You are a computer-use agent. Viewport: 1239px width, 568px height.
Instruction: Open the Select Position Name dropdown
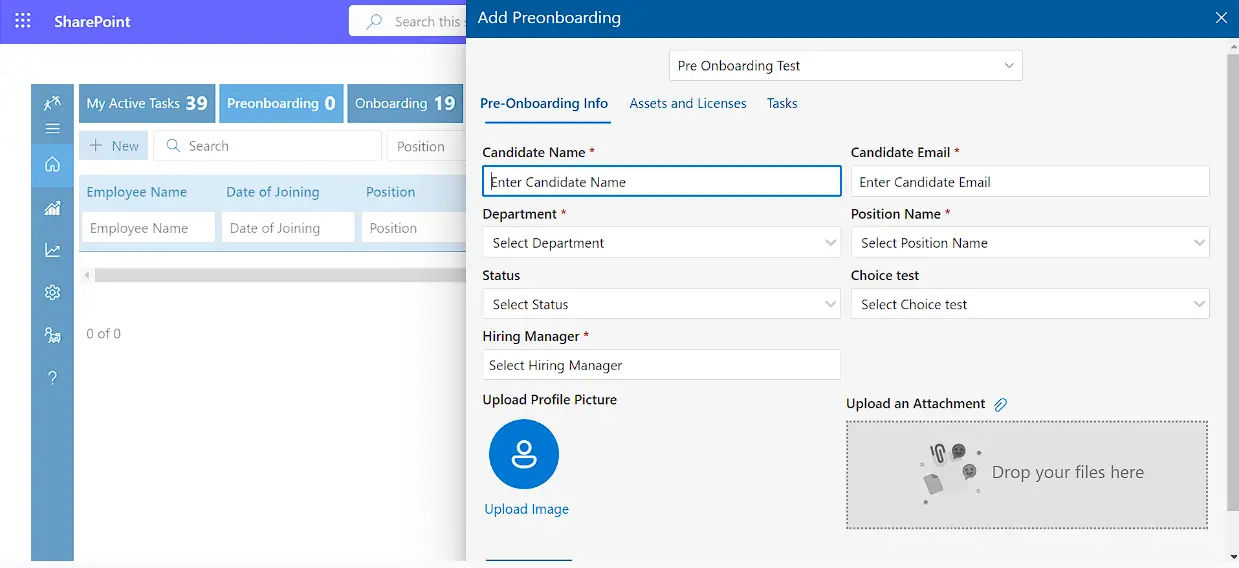[x=1029, y=243]
